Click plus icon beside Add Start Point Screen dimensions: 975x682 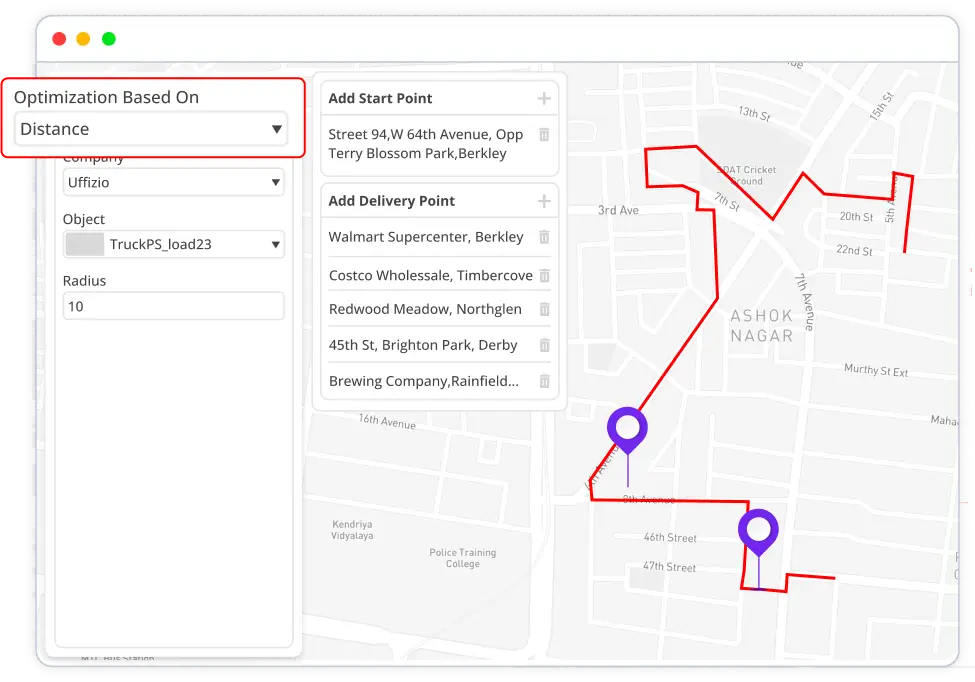[x=544, y=98]
